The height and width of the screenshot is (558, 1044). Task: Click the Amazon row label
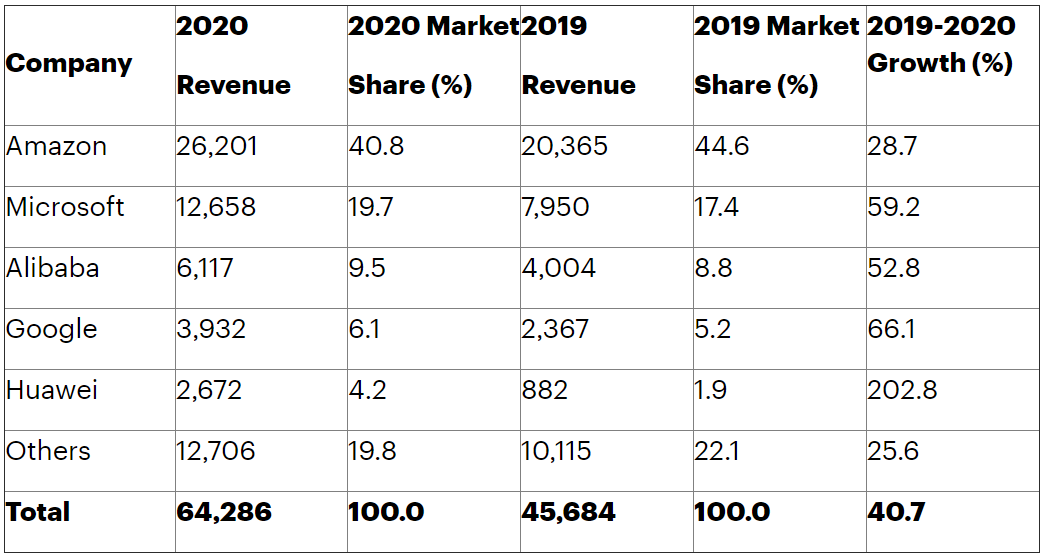56,146
